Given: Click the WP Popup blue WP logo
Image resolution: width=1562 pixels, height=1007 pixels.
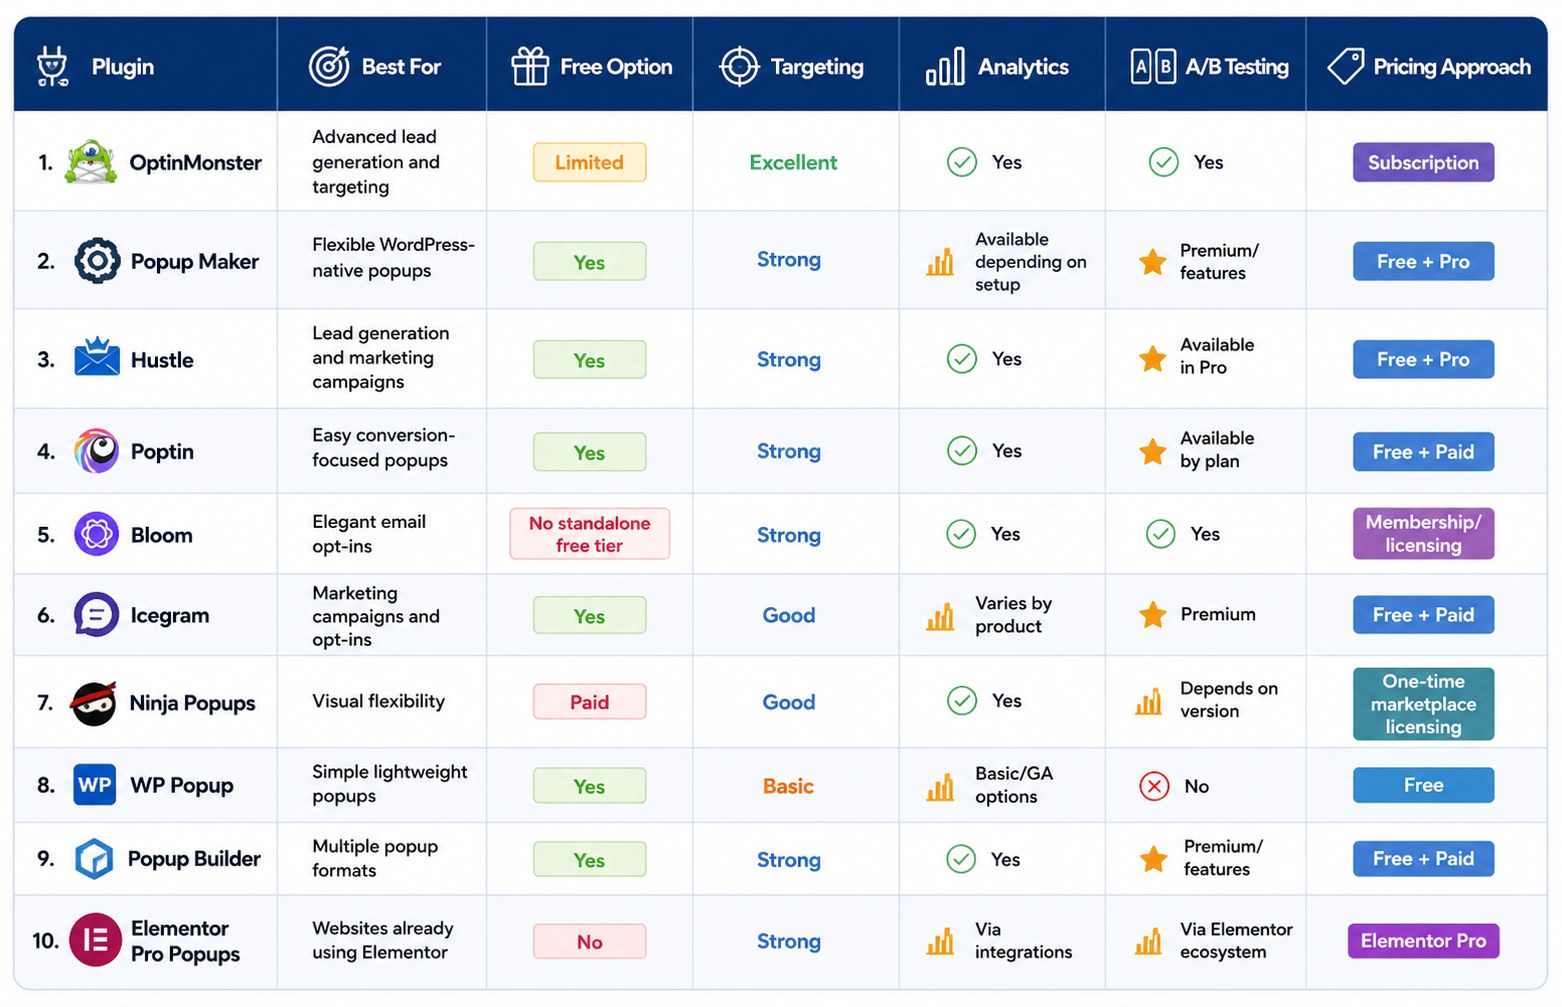Looking at the screenshot, I should click(x=95, y=785).
